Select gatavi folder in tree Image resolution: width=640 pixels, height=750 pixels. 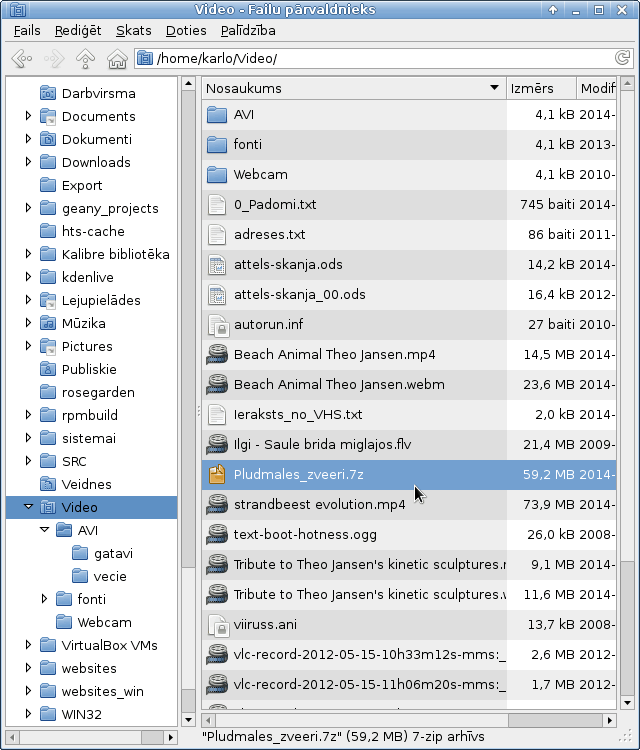[x=113, y=553]
